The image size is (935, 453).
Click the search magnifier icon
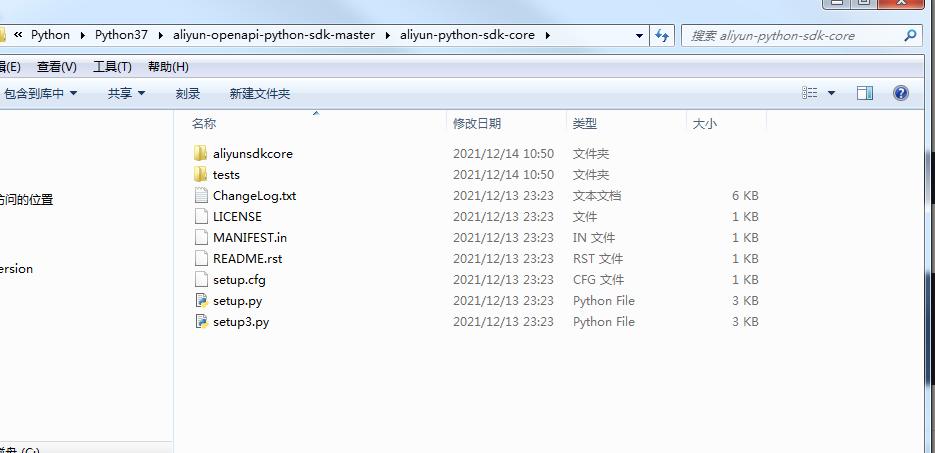click(910, 35)
